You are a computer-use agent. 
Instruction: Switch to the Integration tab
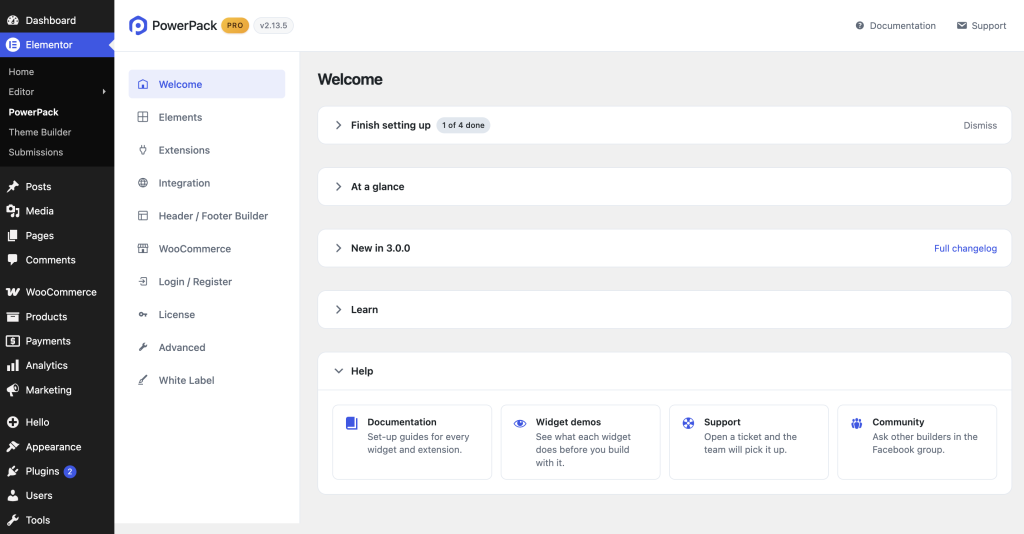(206, 183)
